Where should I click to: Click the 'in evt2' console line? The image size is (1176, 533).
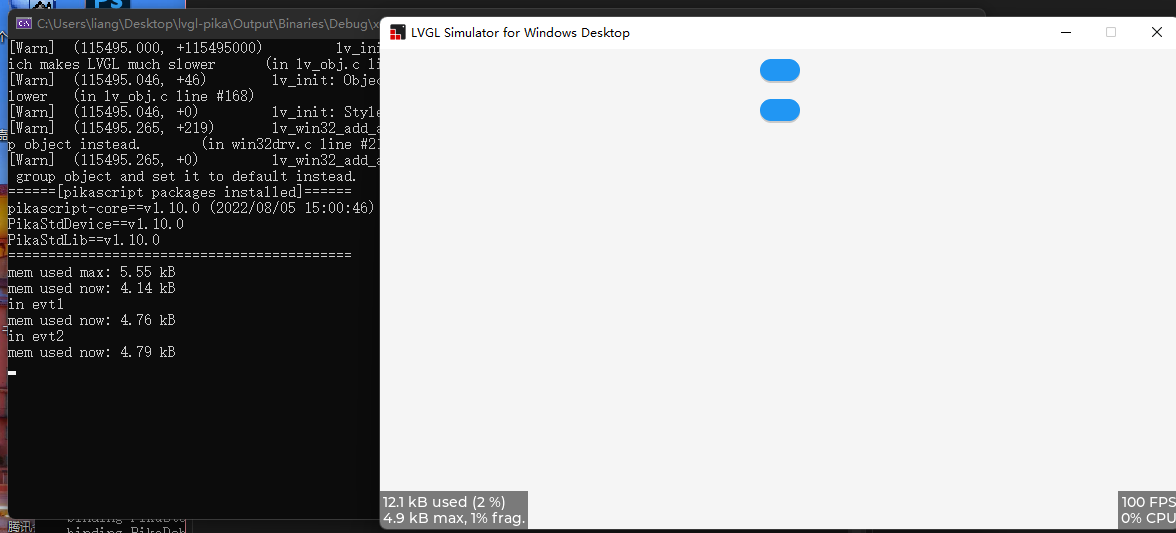36,337
